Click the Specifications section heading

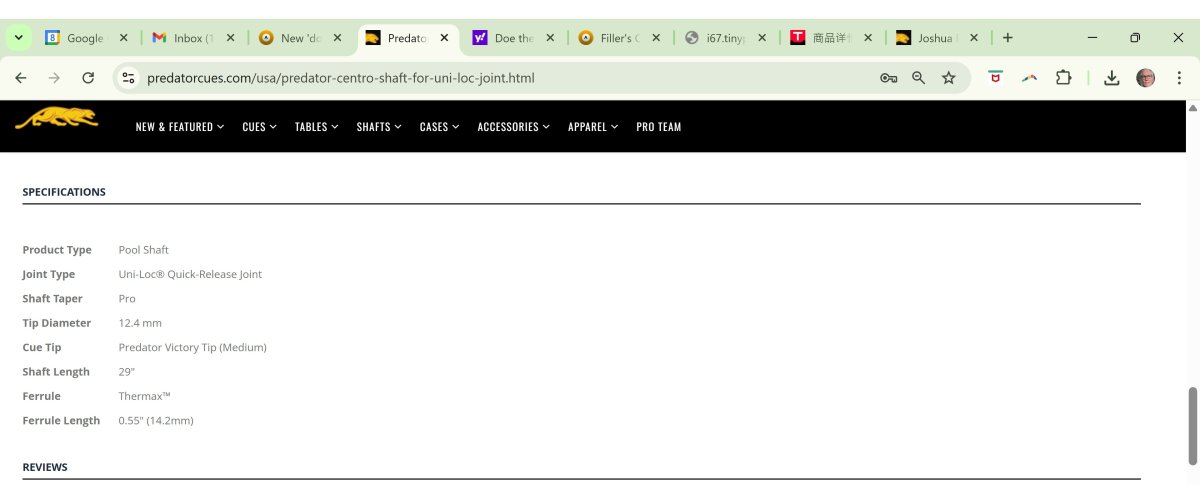(64, 192)
